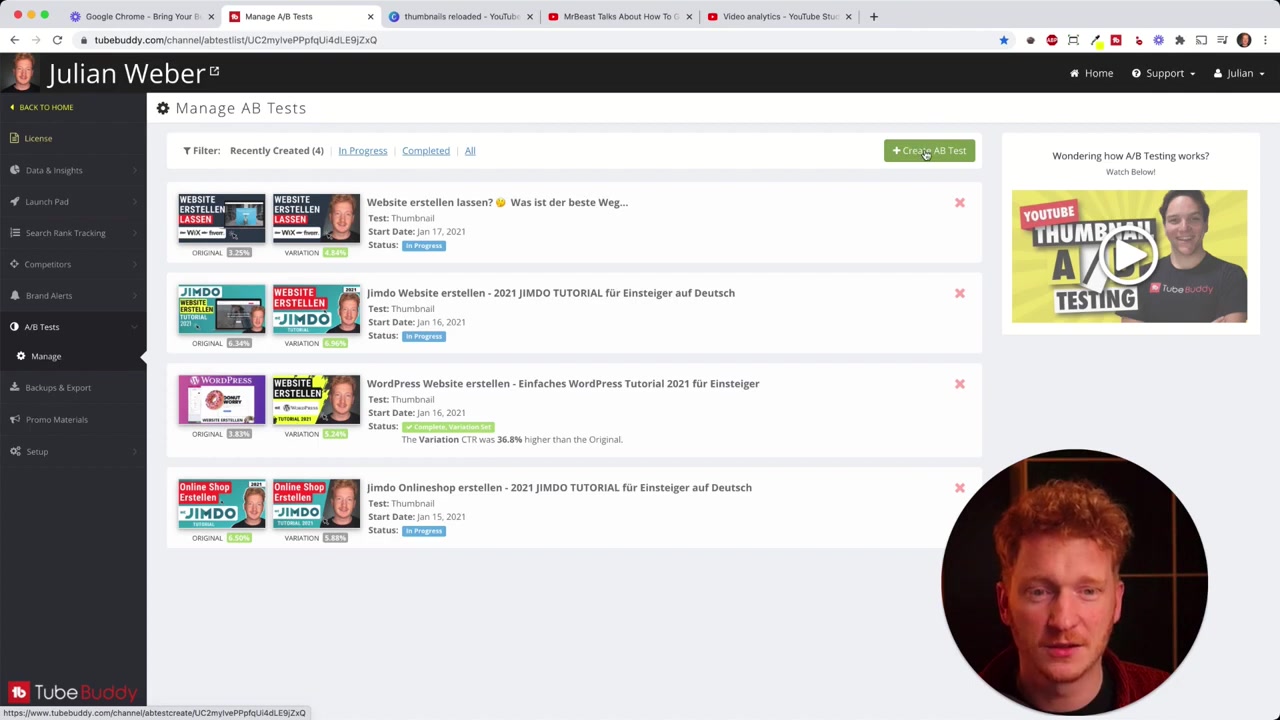Viewport: 1280px width, 720px height.
Task: Click the address bar URL
Action: point(235,40)
